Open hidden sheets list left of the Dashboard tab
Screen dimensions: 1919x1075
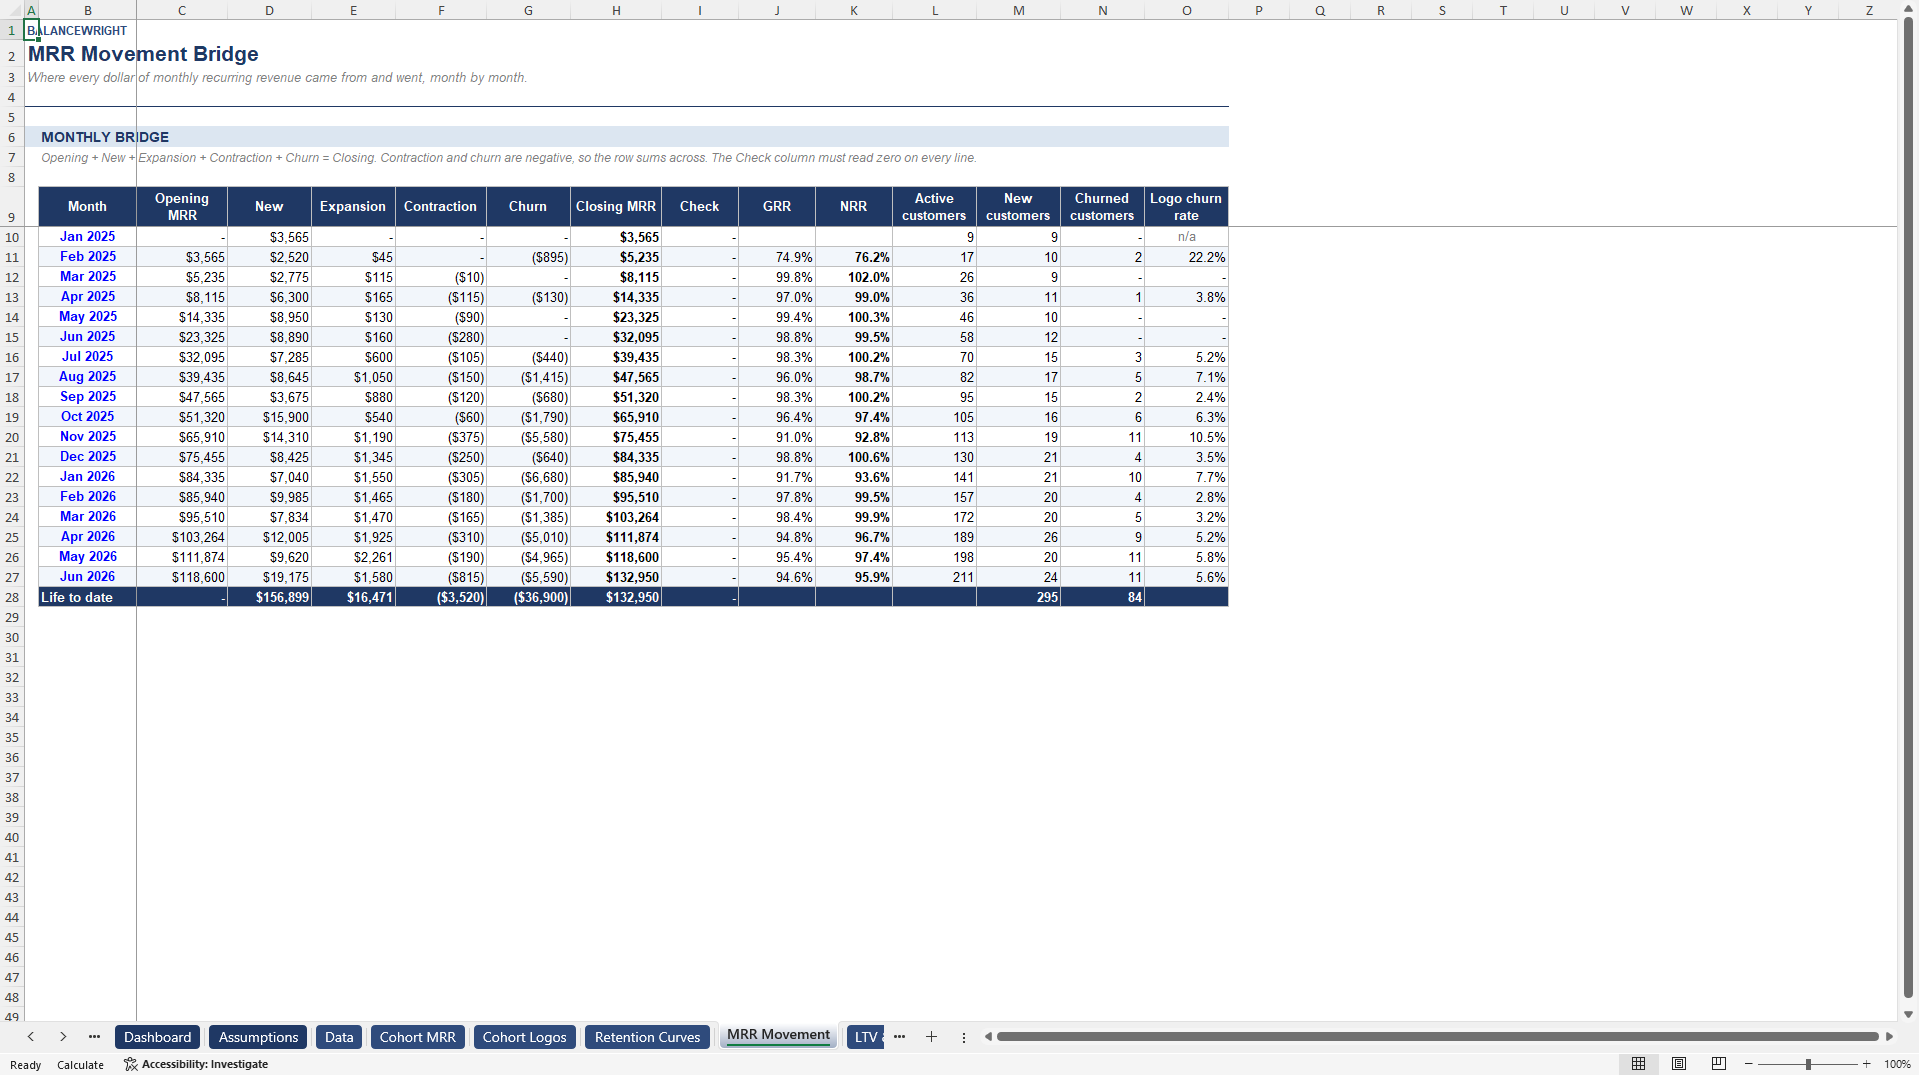click(94, 1037)
